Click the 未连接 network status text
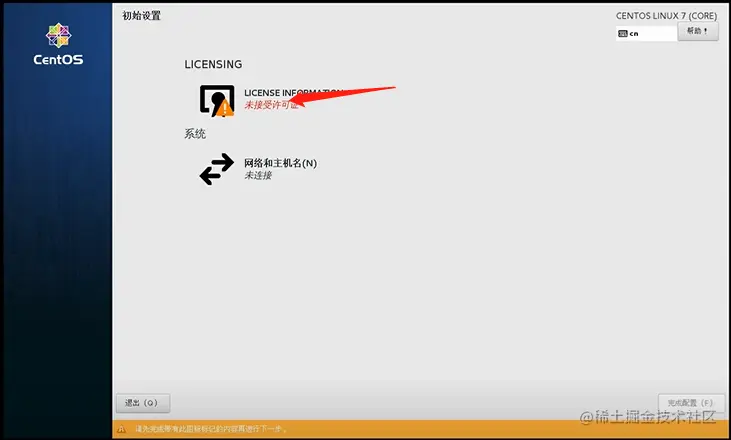 [x=258, y=175]
